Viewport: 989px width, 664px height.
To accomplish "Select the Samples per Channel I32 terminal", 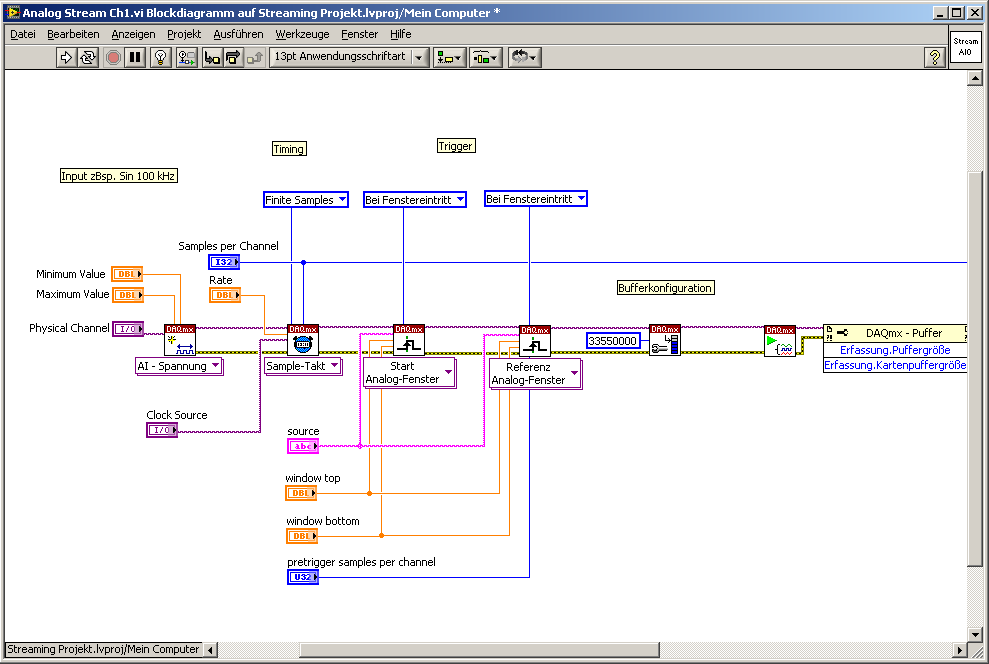I will [224, 262].
